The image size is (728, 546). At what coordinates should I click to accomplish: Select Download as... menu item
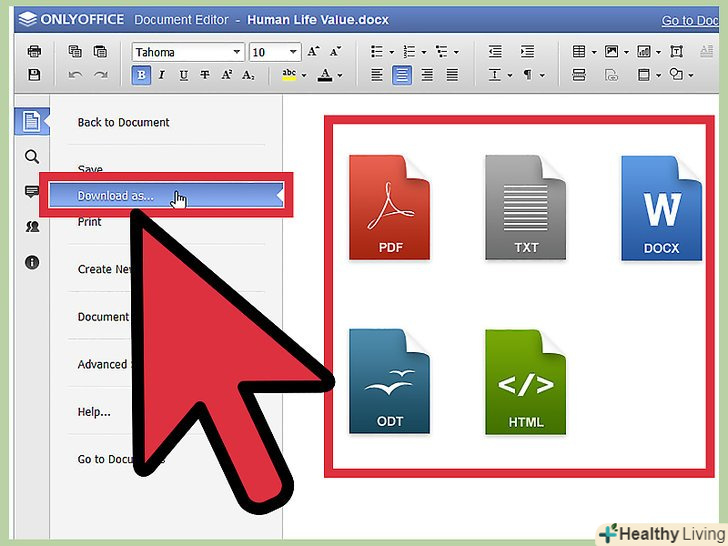[166, 195]
